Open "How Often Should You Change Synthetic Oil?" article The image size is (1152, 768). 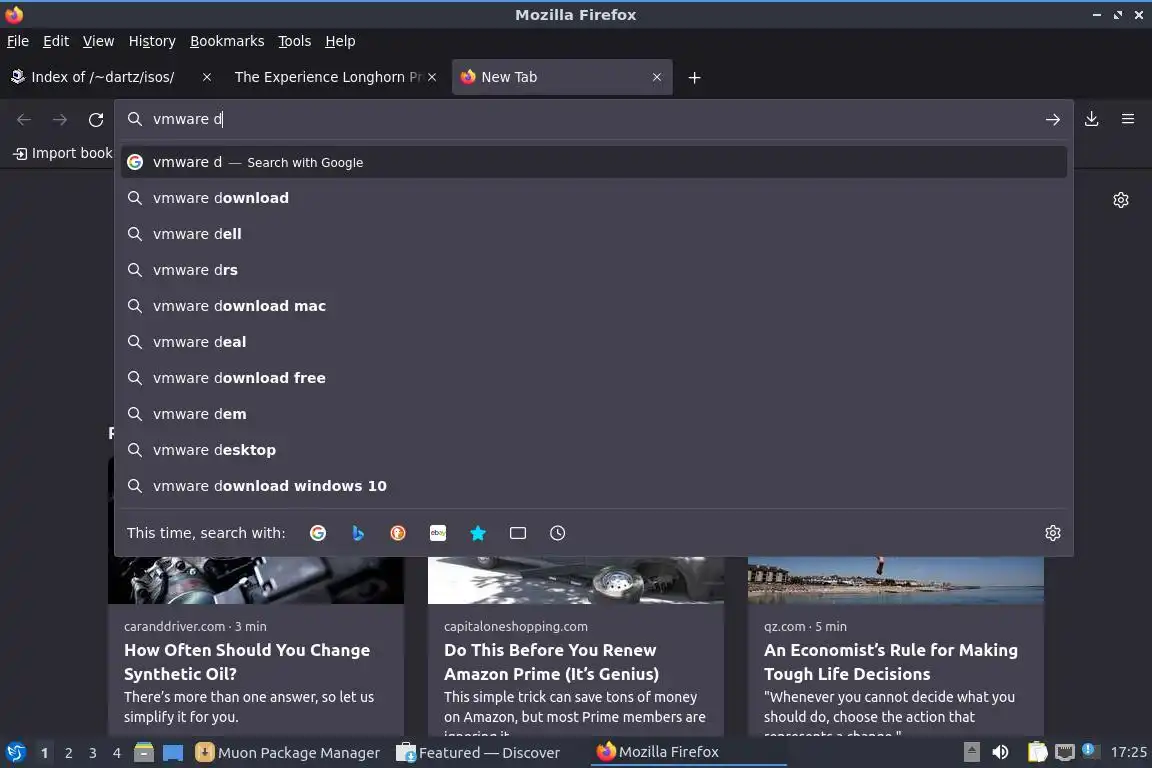247,662
